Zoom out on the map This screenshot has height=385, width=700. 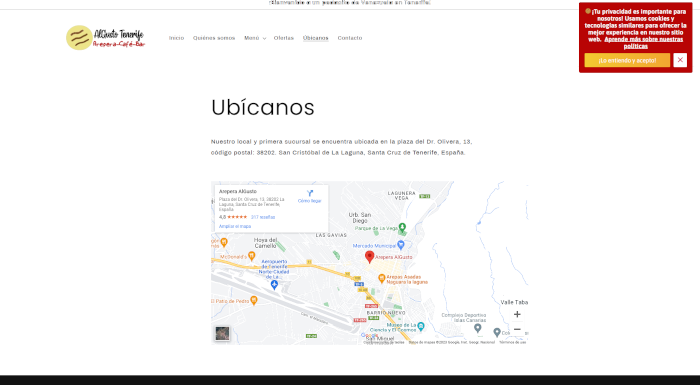(517, 329)
